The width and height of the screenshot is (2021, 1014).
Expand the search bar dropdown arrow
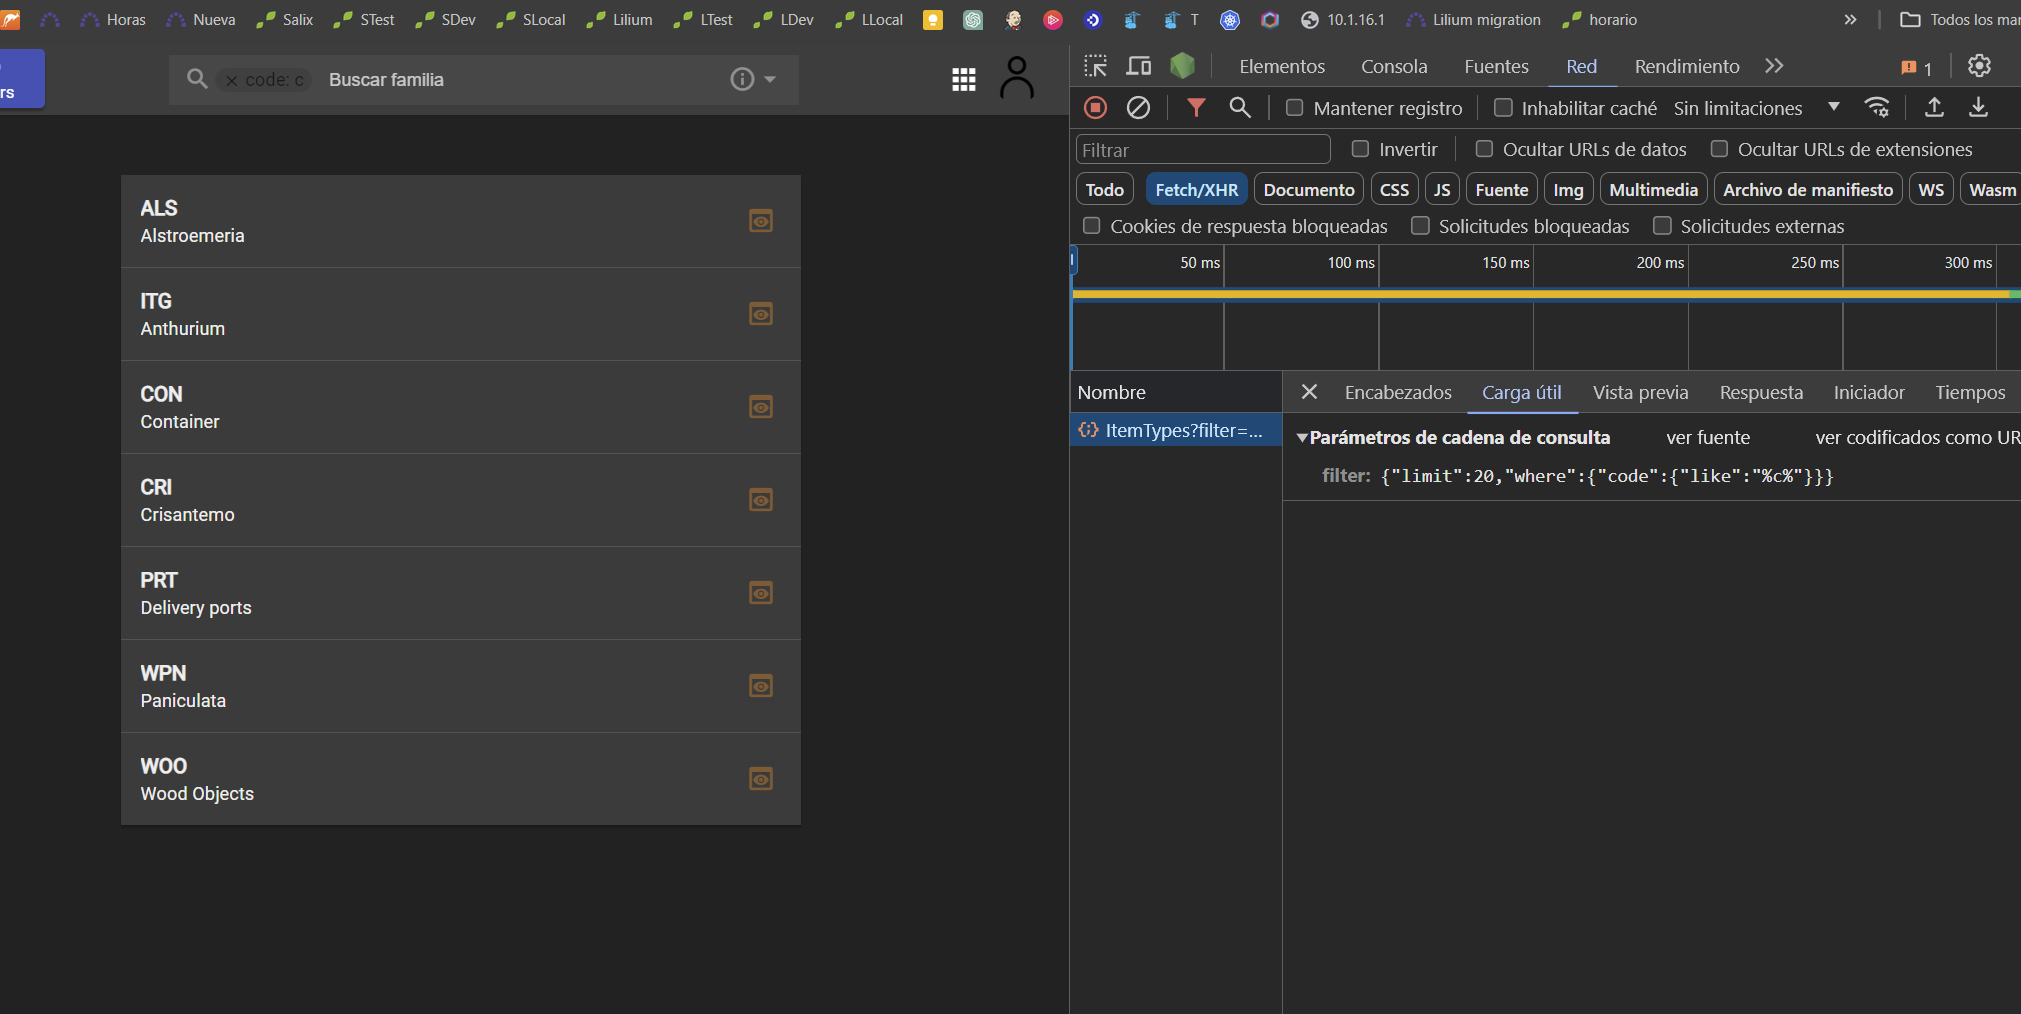click(770, 79)
